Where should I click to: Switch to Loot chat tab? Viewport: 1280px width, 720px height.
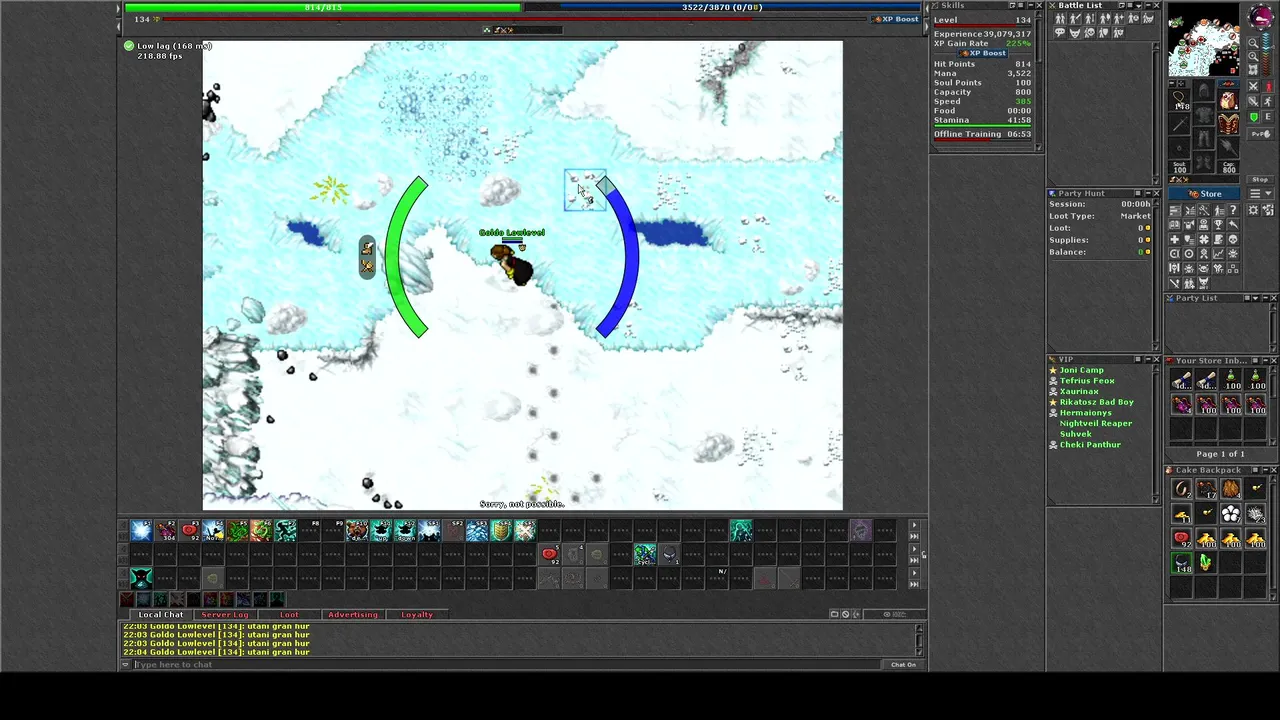(289, 614)
